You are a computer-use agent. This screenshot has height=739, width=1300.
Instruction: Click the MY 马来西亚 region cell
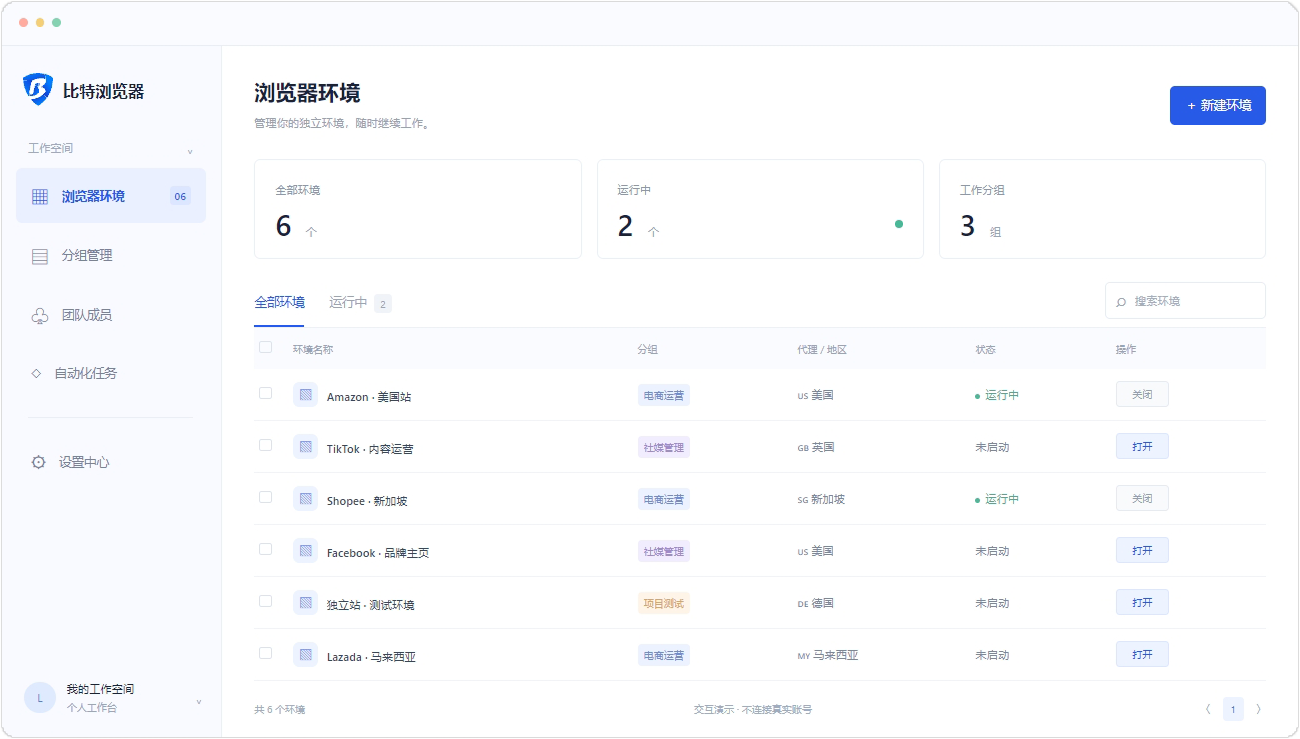[828, 655]
